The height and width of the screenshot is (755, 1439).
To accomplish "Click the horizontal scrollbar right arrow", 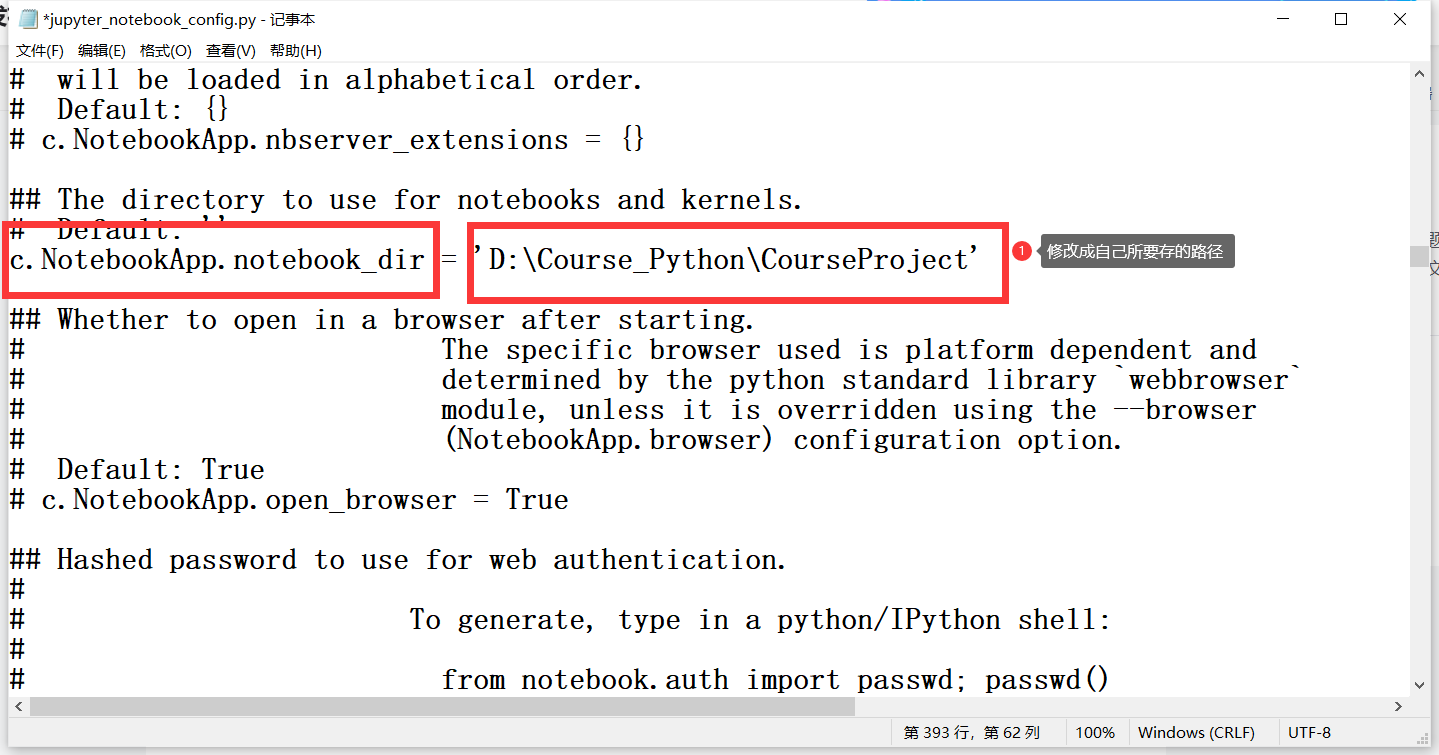I will (x=1399, y=707).
